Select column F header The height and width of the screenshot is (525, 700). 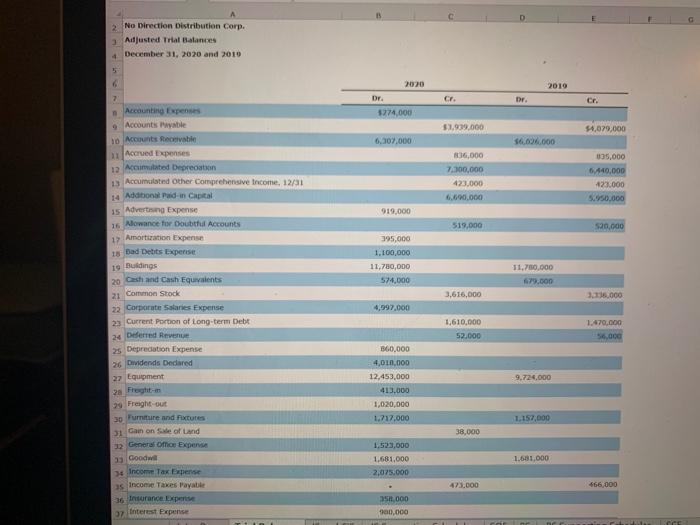tap(650, 19)
